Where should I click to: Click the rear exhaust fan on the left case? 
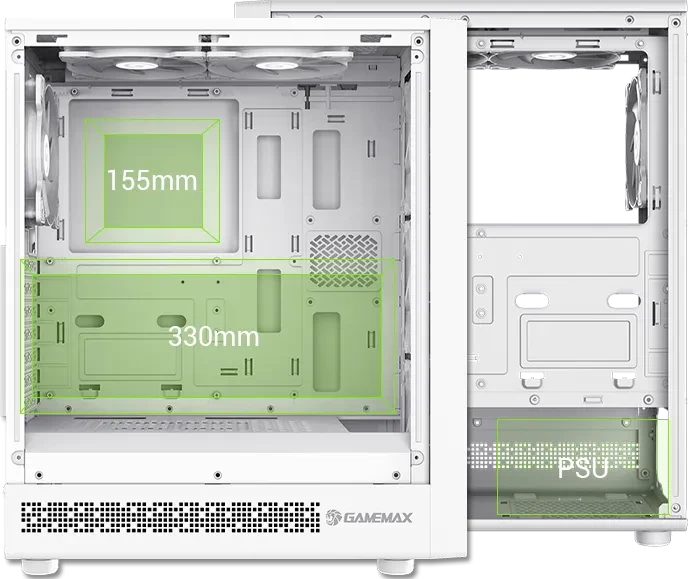(x=42, y=151)
